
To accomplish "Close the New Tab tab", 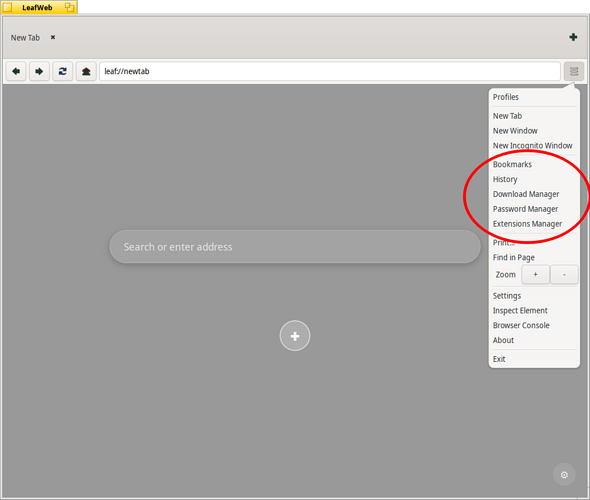I will pyautogui.click(x=53, y=37).
